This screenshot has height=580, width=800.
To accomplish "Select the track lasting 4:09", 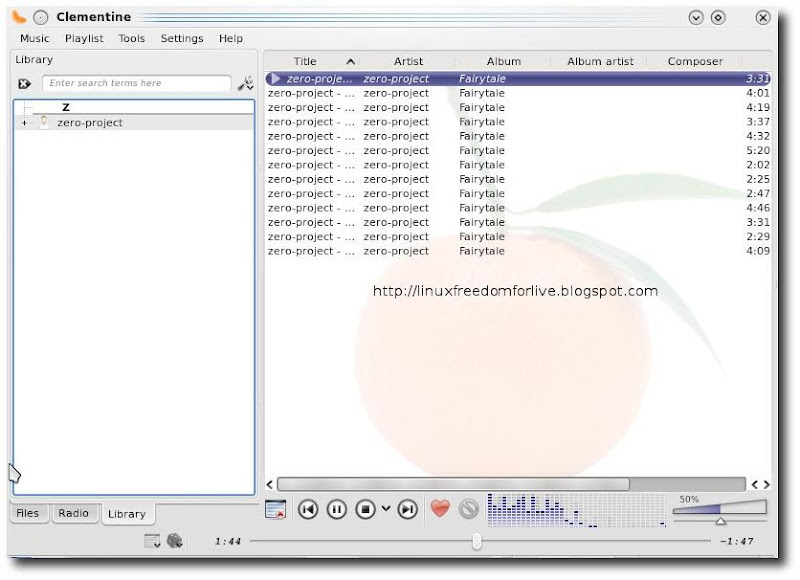I will (x=518, y=251).
